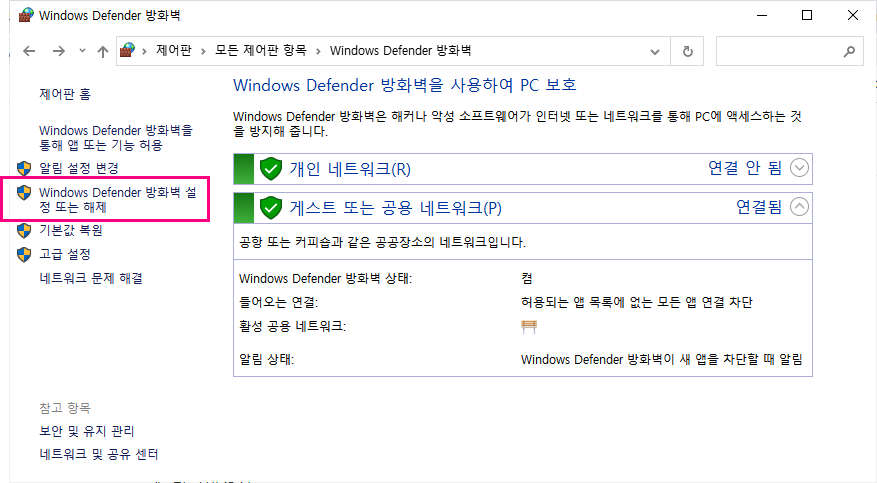Close the Windows Defender 방화벽 window
The height and width of the screenshot is (483, 877).
pos(853,16)
